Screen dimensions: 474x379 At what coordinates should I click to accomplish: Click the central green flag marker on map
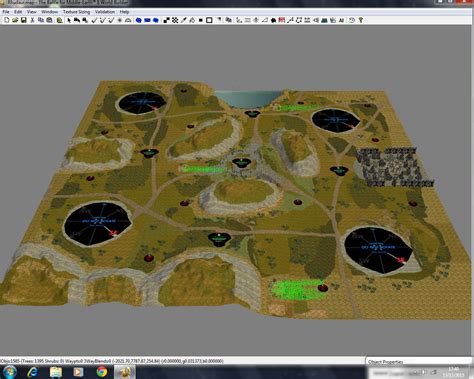point(241,163)
